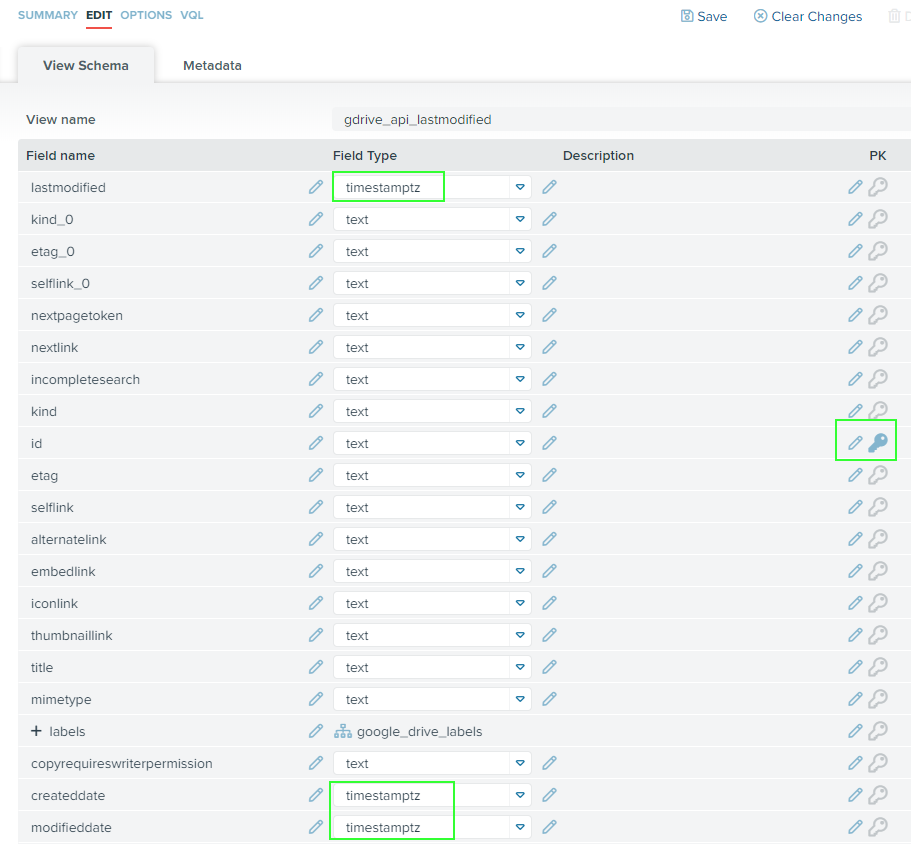The width and height of the screenshot is (911, 844).
Task: Toggle primary key on alternatelink row
Action: point(878,539)
